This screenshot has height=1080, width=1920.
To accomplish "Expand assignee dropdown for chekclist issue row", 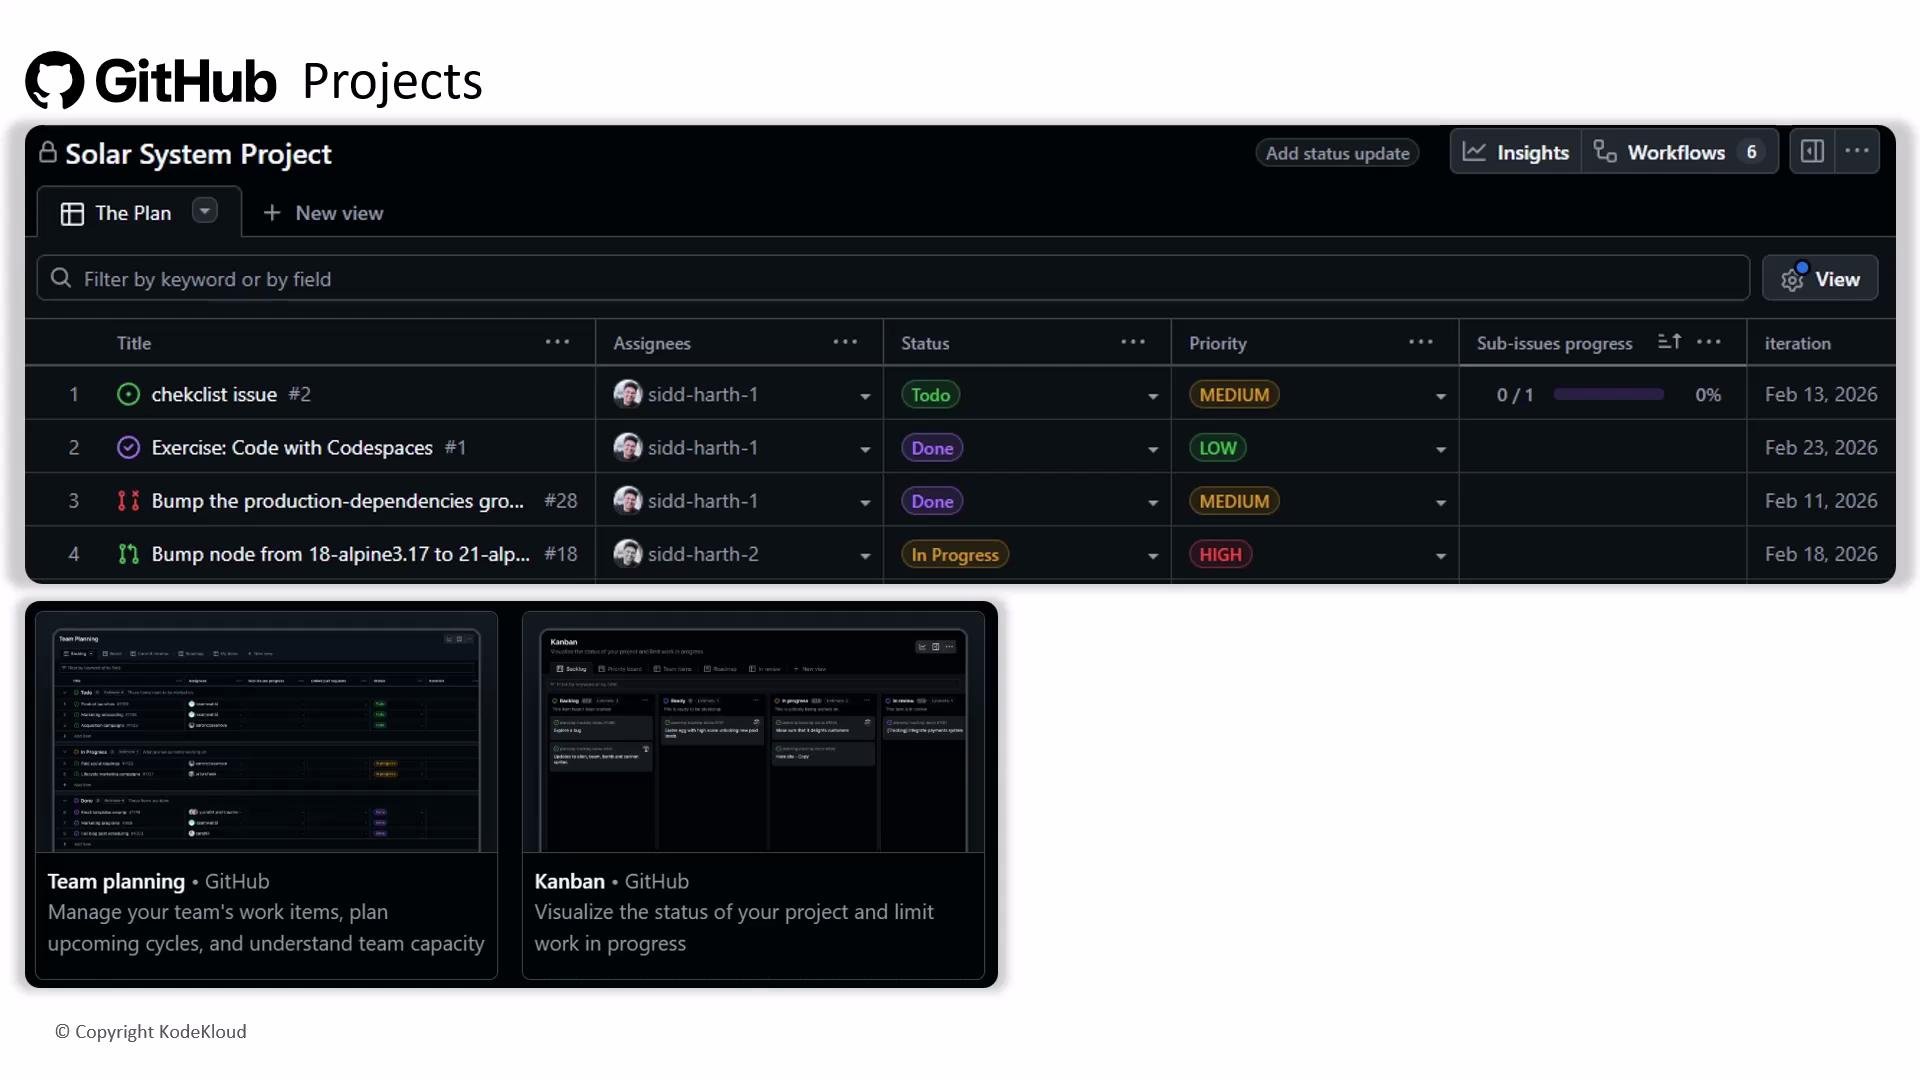I will pos(865,396).
